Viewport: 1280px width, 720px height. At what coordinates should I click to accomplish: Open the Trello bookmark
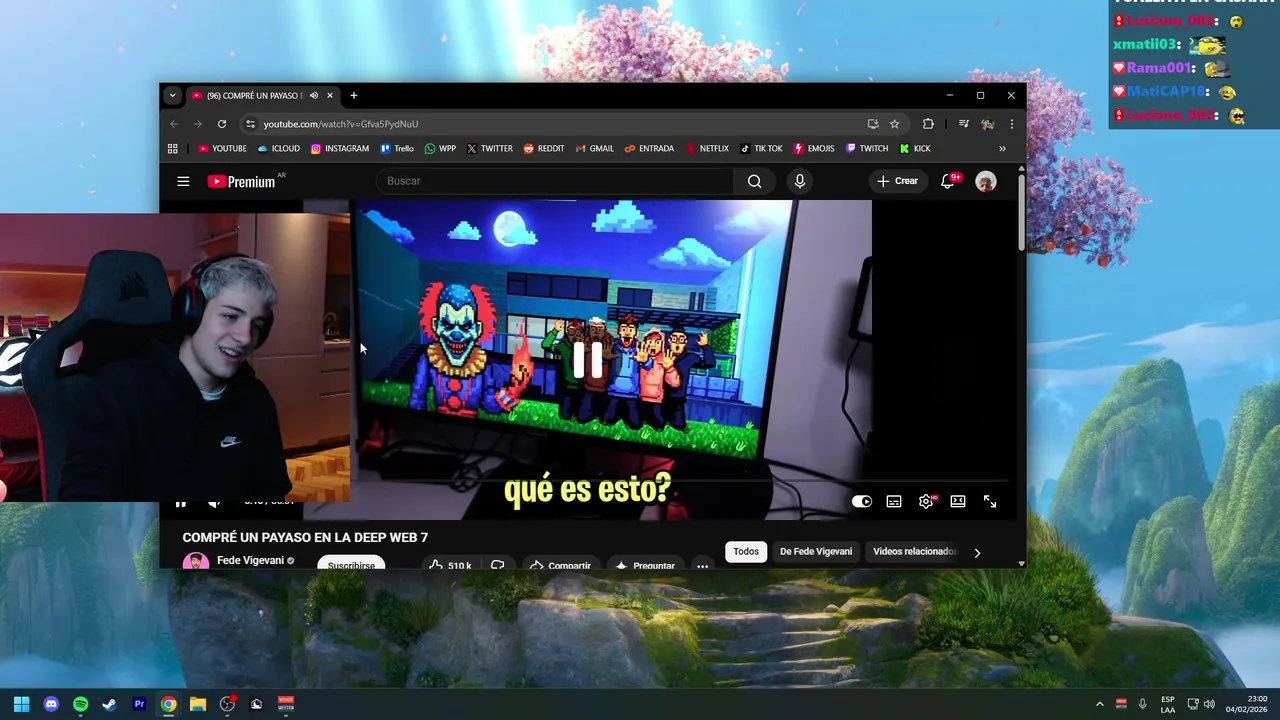(x=397, y=149)
